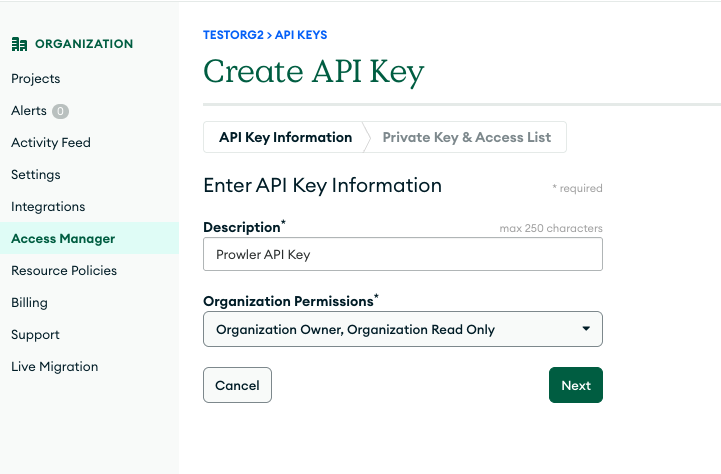721x474 pixels.
Task: Click the Description input field
Action: pyautogui.click(x=403, y=254)
